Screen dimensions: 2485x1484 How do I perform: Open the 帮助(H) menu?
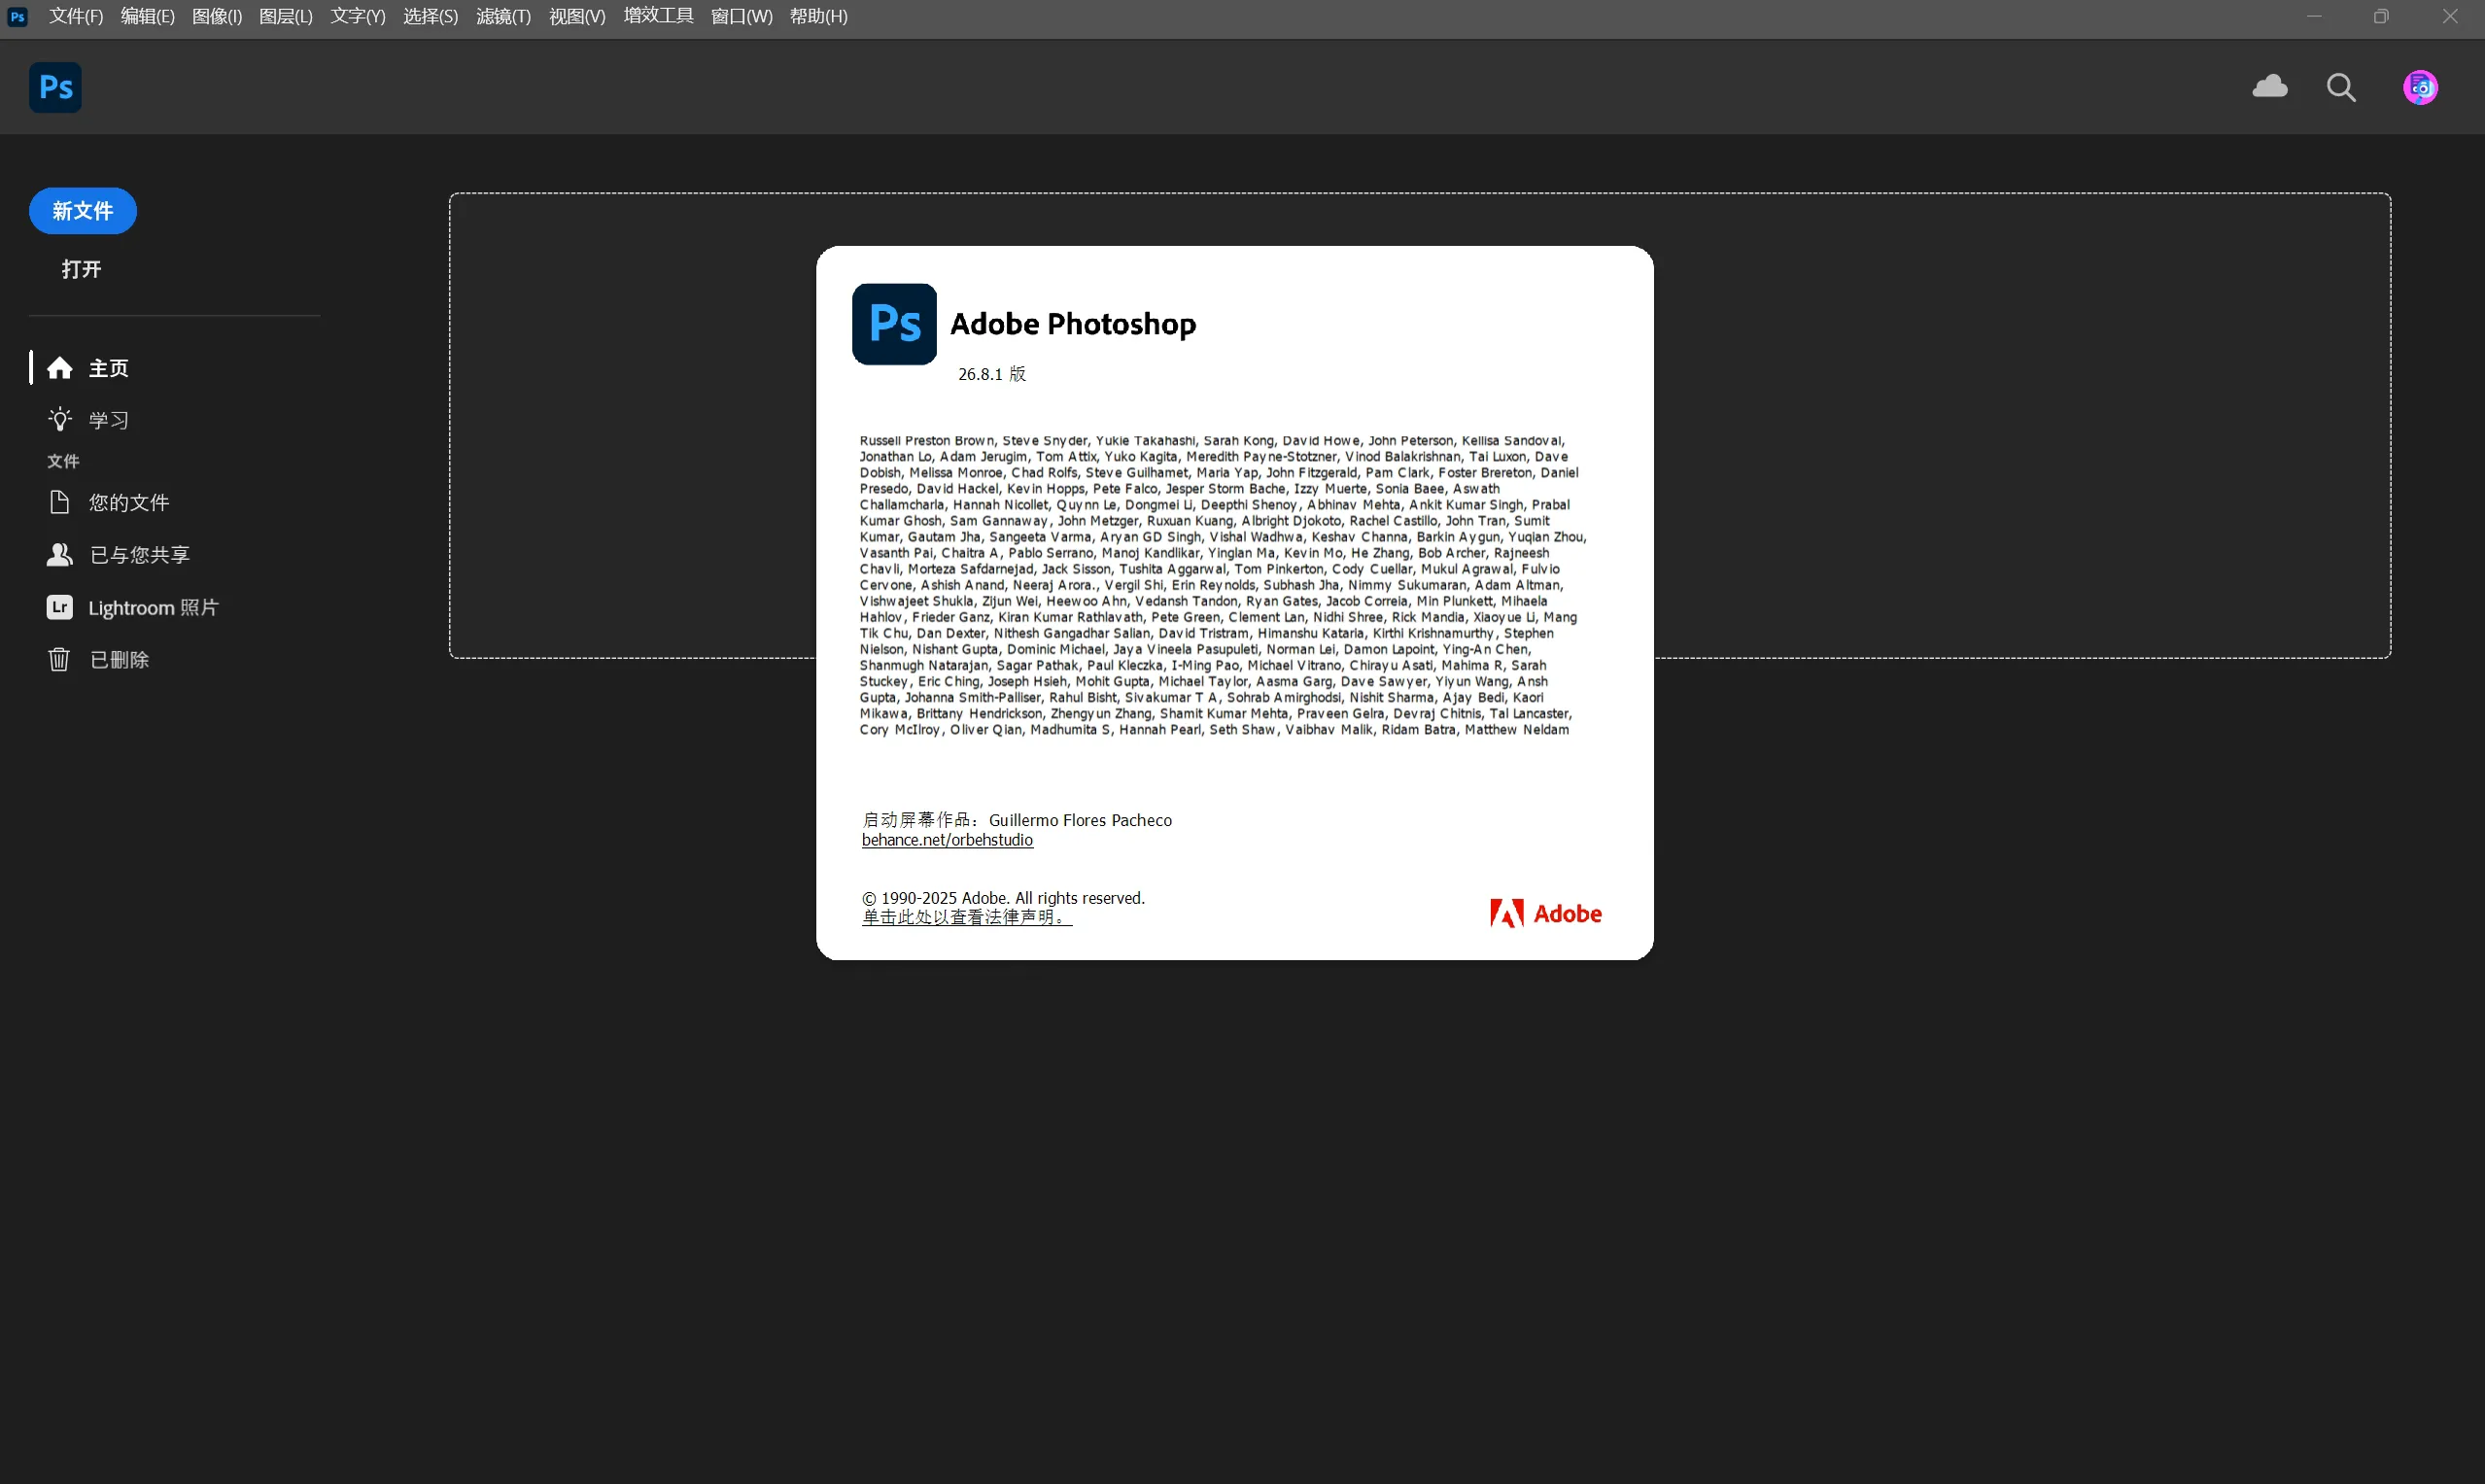click(818, 16)
